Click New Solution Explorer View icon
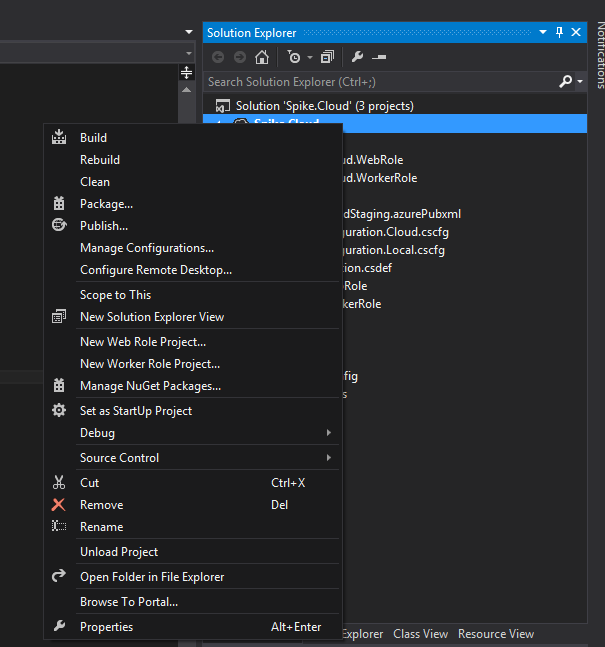605x647 pixels. tap(59, 316)
